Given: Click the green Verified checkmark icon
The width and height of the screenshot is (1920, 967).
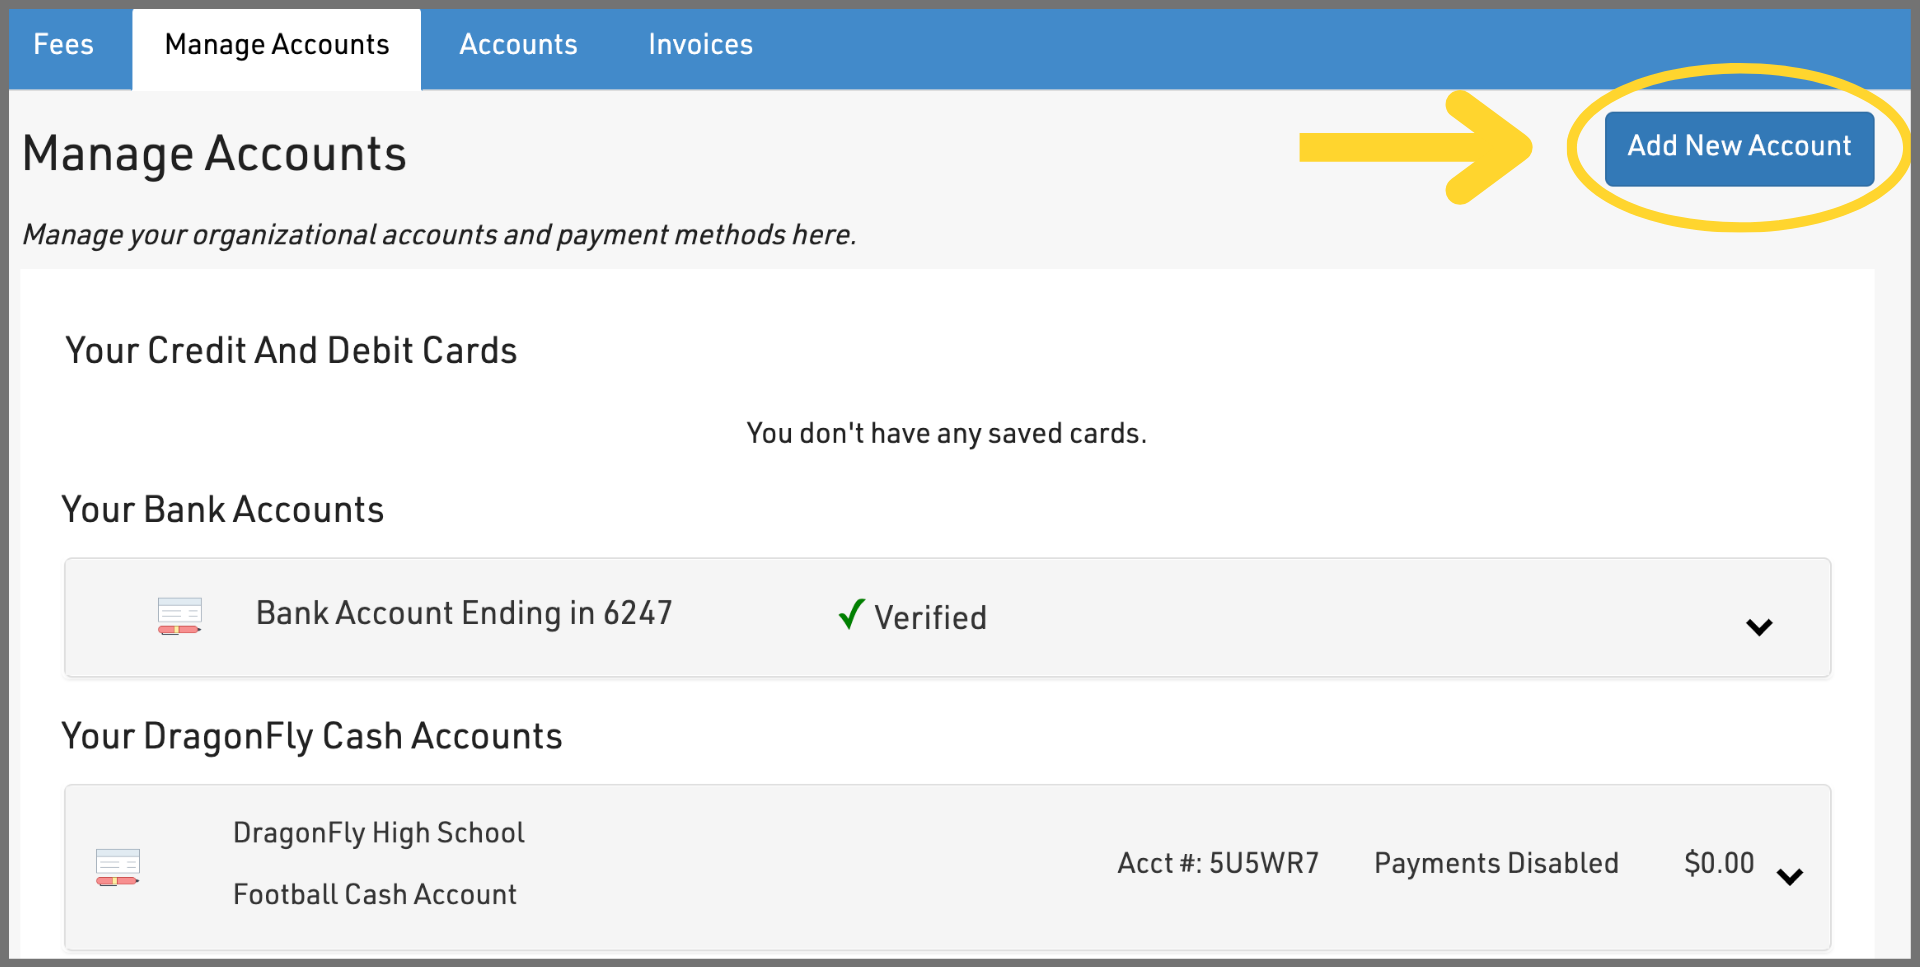Looking at the screenshot, I should [851, 614].
